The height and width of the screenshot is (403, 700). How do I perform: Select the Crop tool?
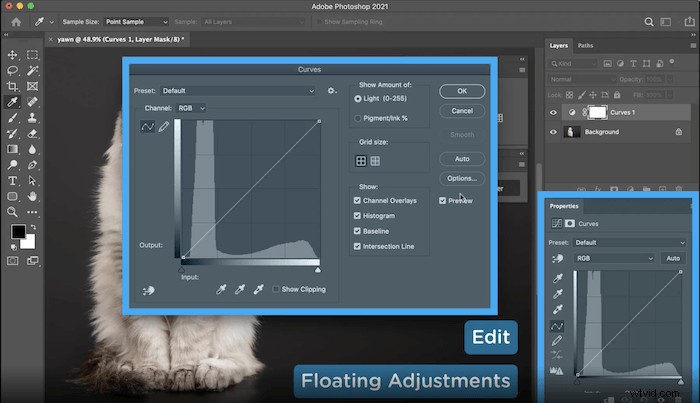pos(12,86)
